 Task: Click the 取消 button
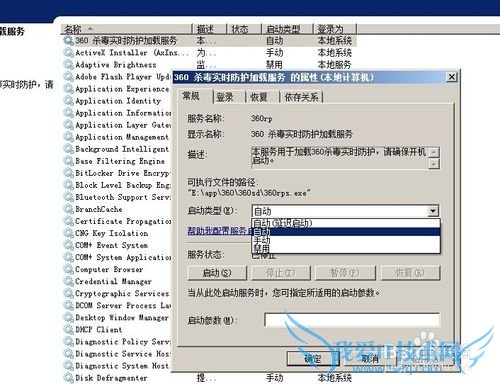pos(370,359)
